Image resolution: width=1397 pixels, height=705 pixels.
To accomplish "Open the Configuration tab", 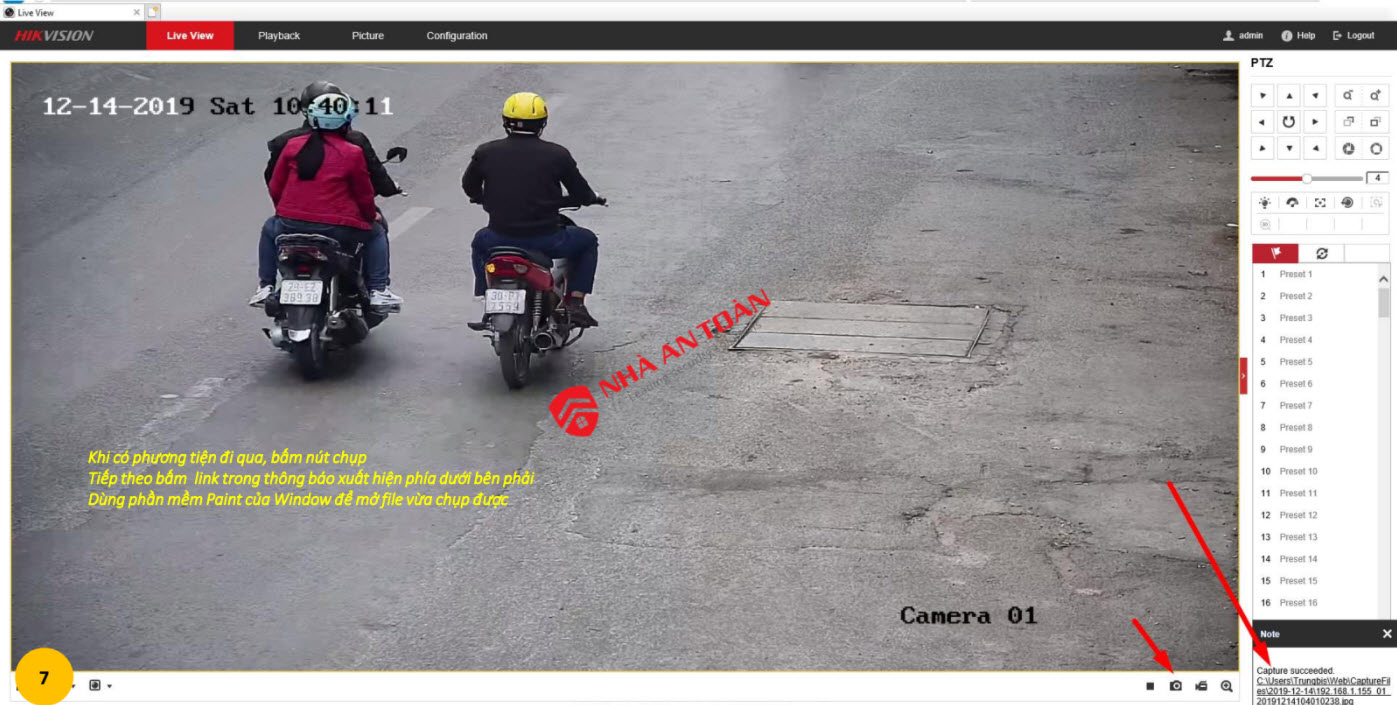I will (456, 36).
